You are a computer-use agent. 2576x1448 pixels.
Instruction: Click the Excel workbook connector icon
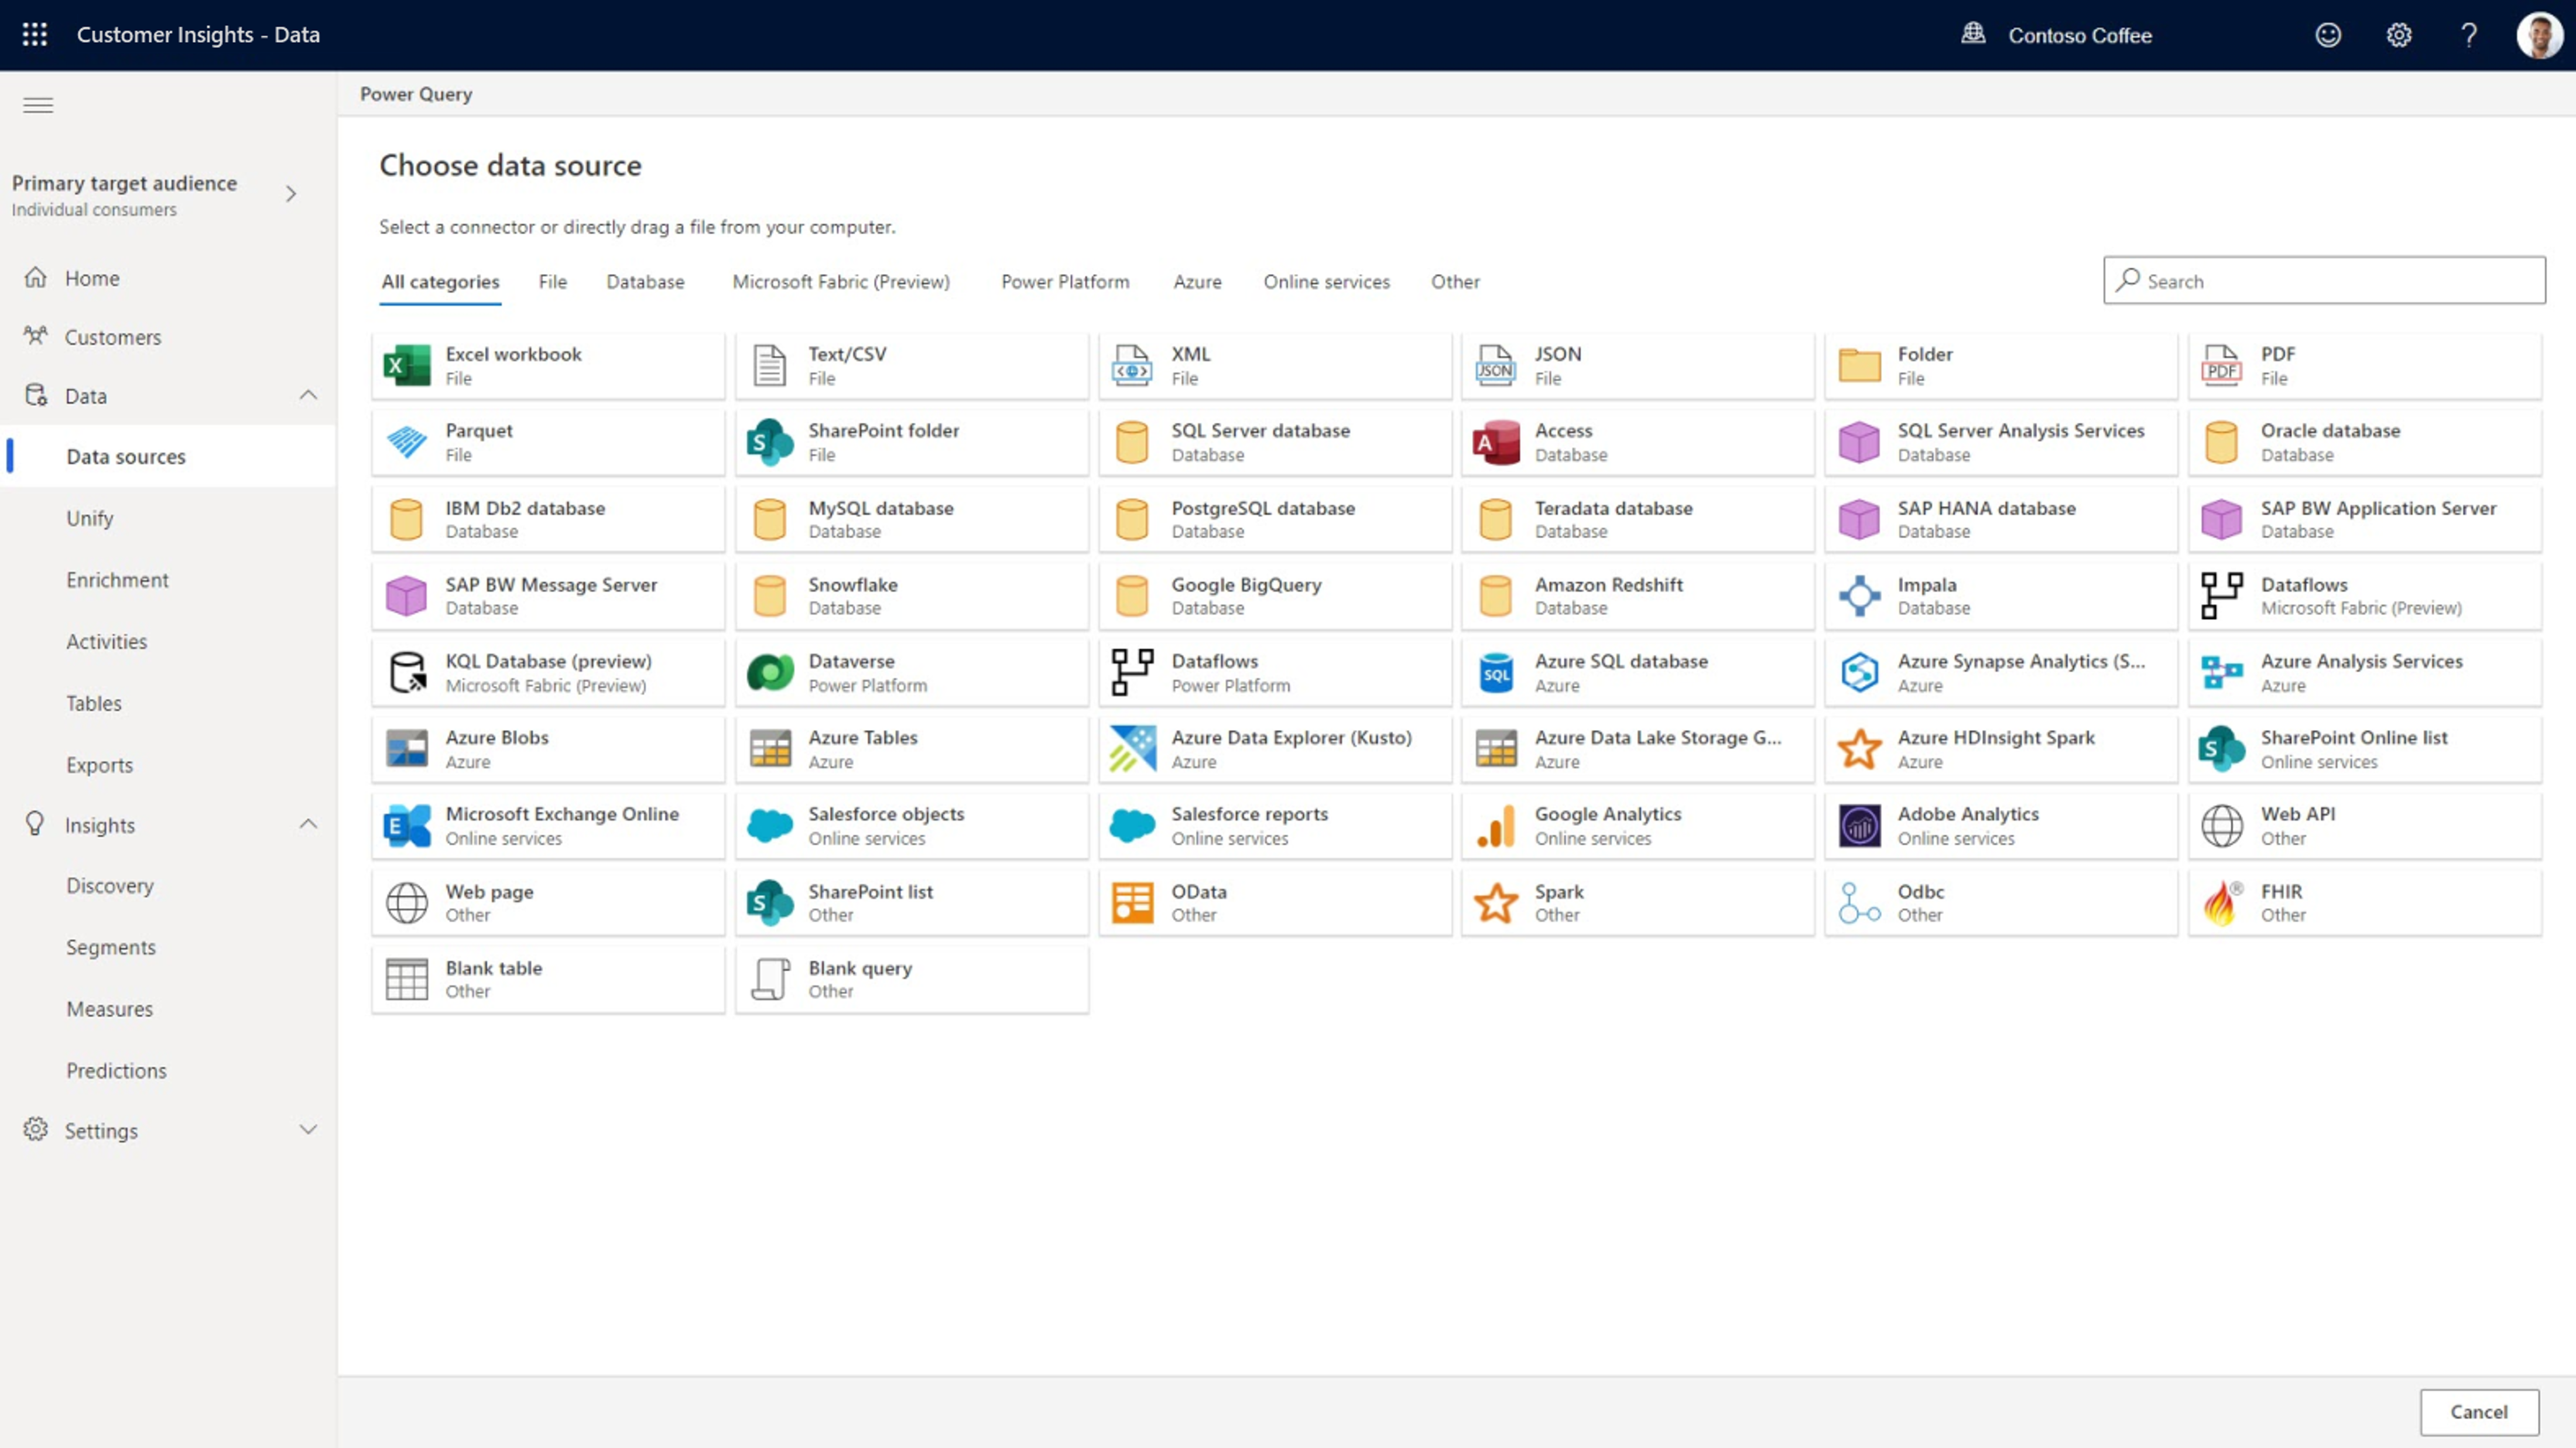(x=406, y=365)
